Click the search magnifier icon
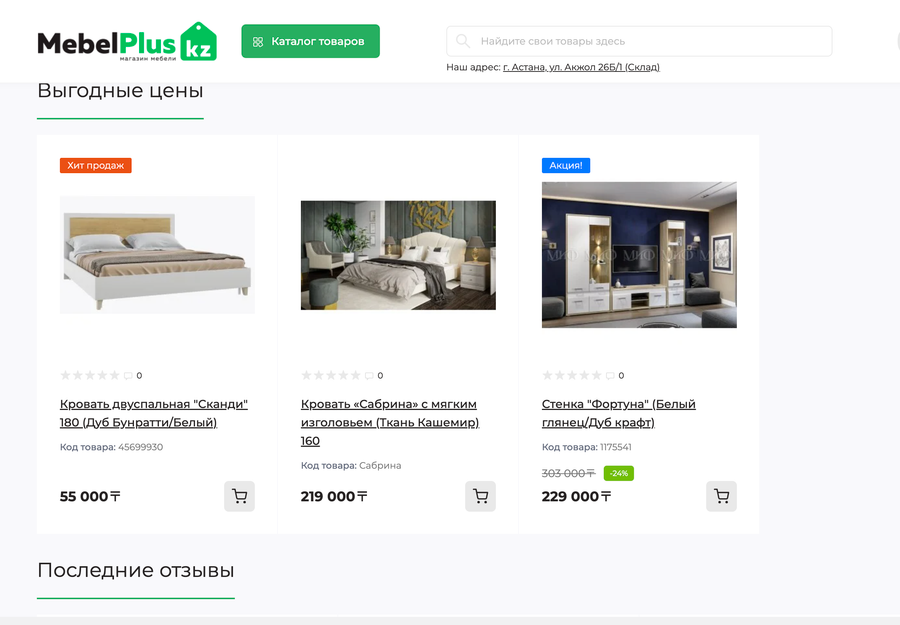This screenshot has height=625, width=900. click(x=463, y=41)
